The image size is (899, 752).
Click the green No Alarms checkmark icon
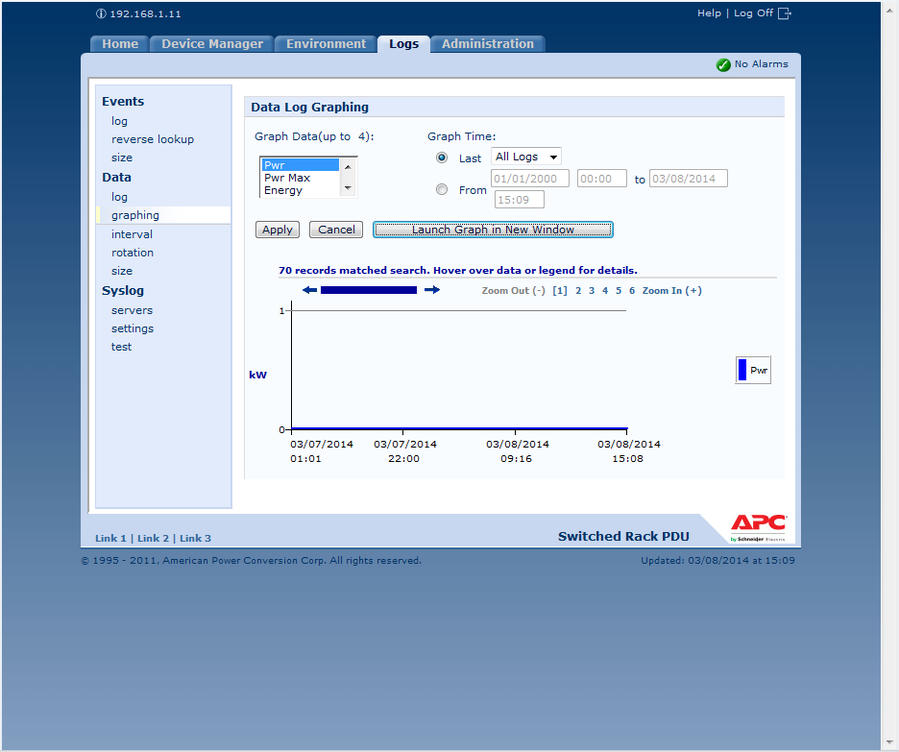pyautogui.click(x=723, y=65)
